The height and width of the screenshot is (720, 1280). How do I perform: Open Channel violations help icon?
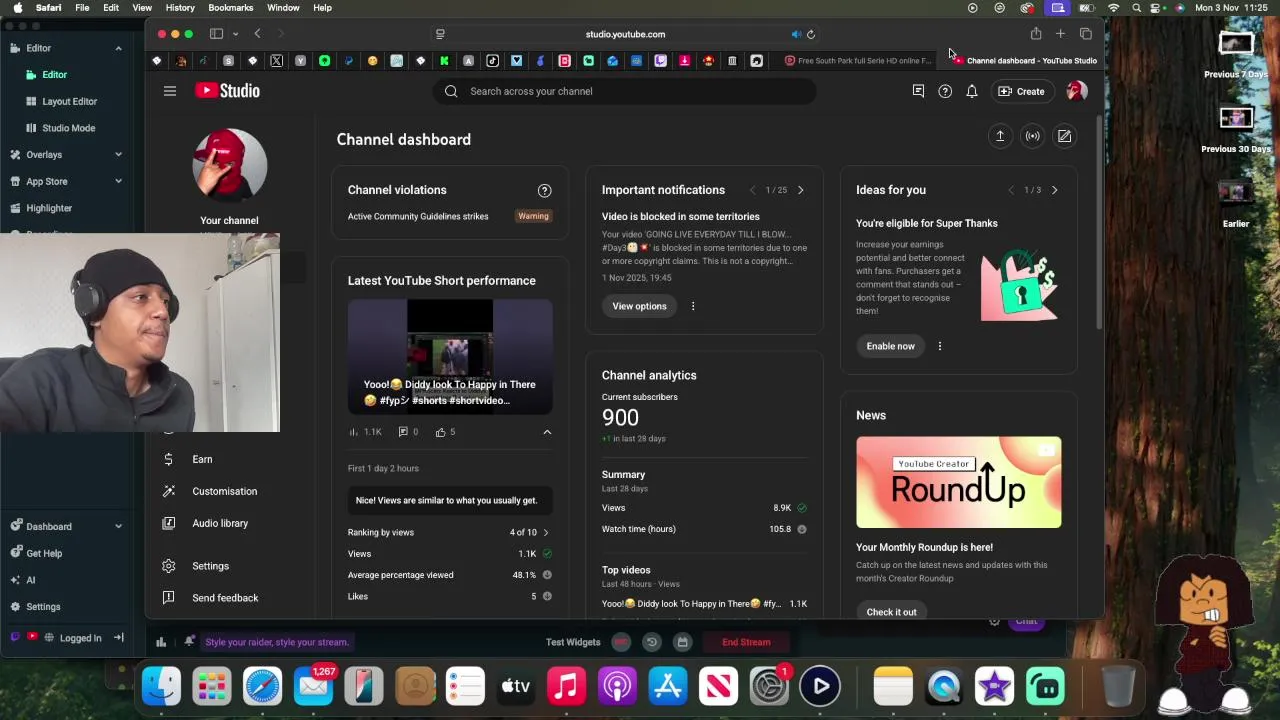tap(544, 190)
